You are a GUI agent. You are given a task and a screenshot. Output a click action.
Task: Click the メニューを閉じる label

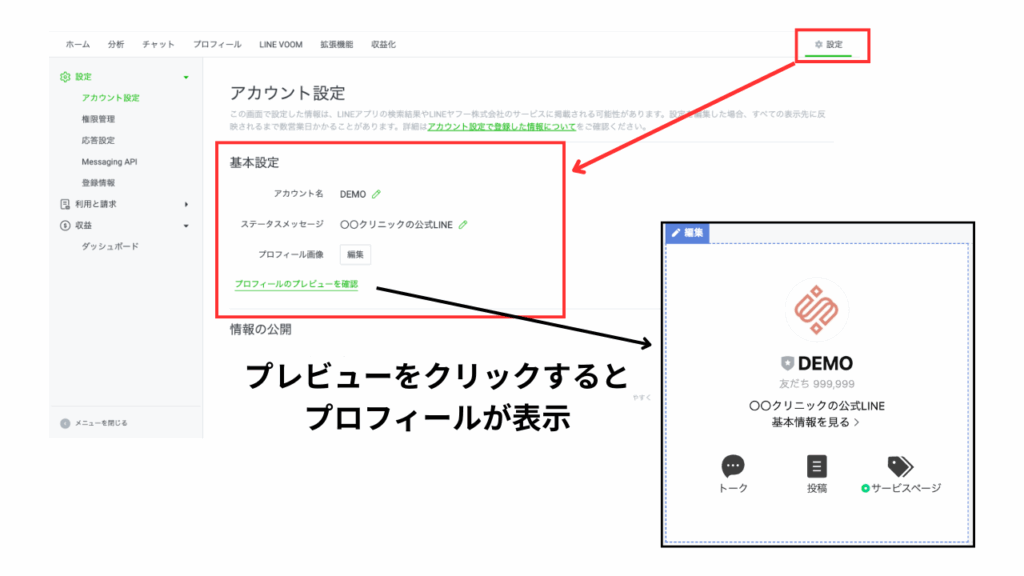[x=101, y=423]
